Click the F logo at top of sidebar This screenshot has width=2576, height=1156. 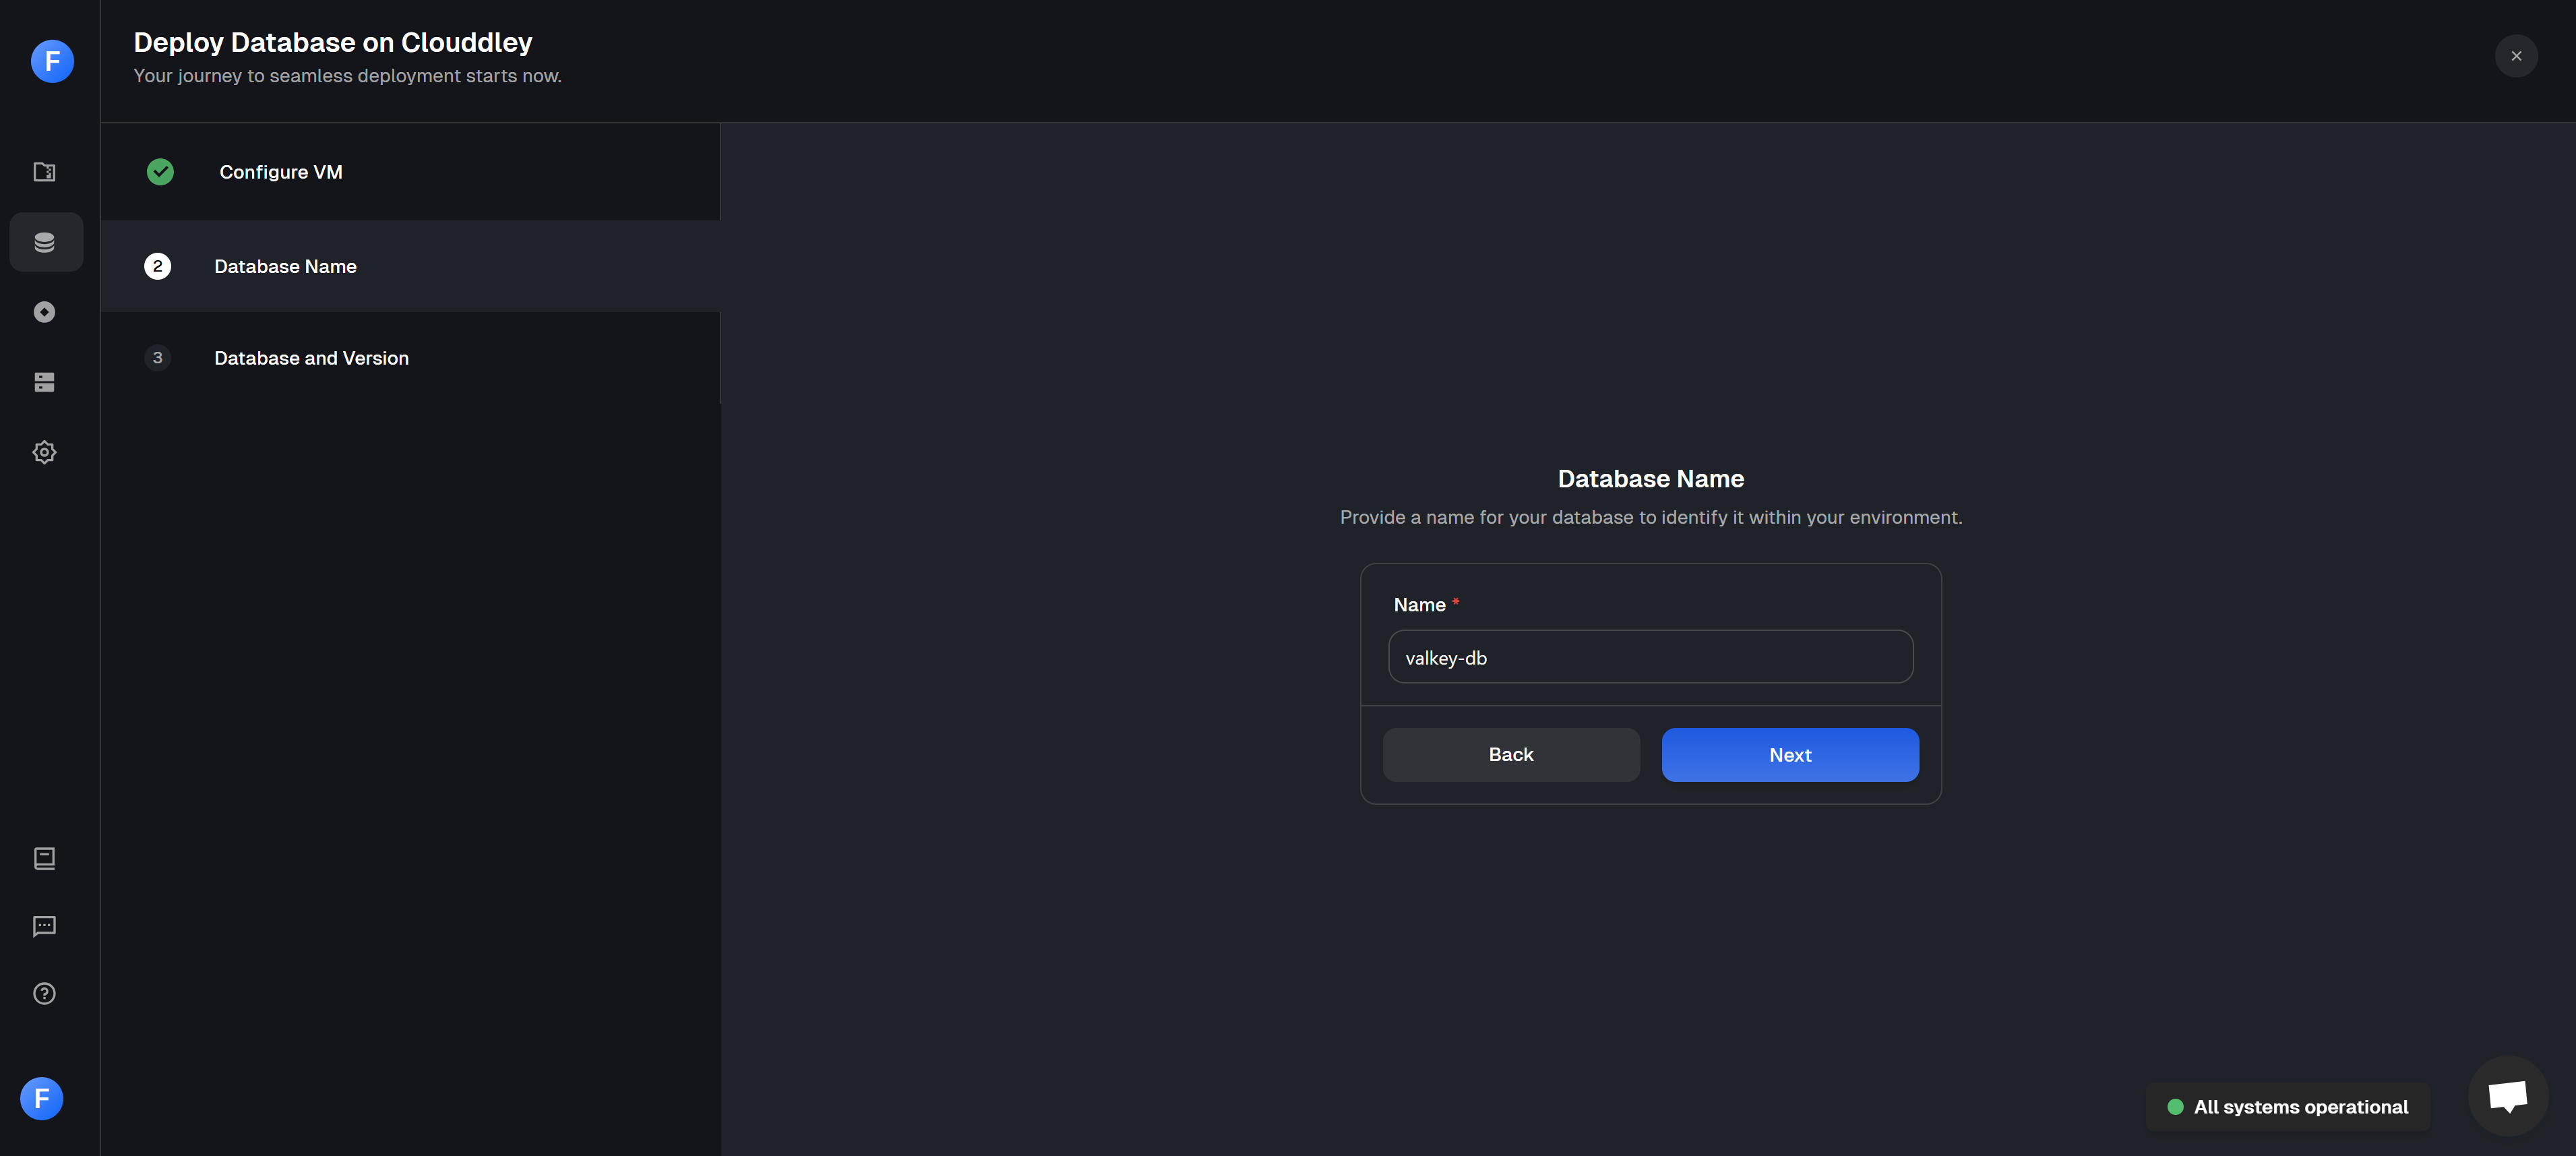52,61
